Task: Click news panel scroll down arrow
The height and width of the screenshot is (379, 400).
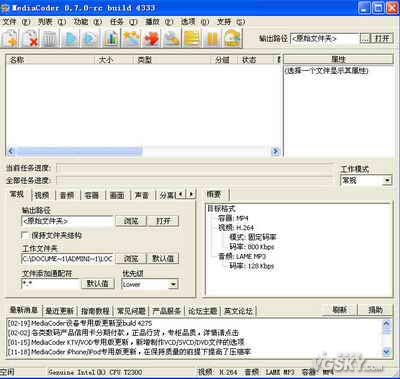Action: [387, 351]
